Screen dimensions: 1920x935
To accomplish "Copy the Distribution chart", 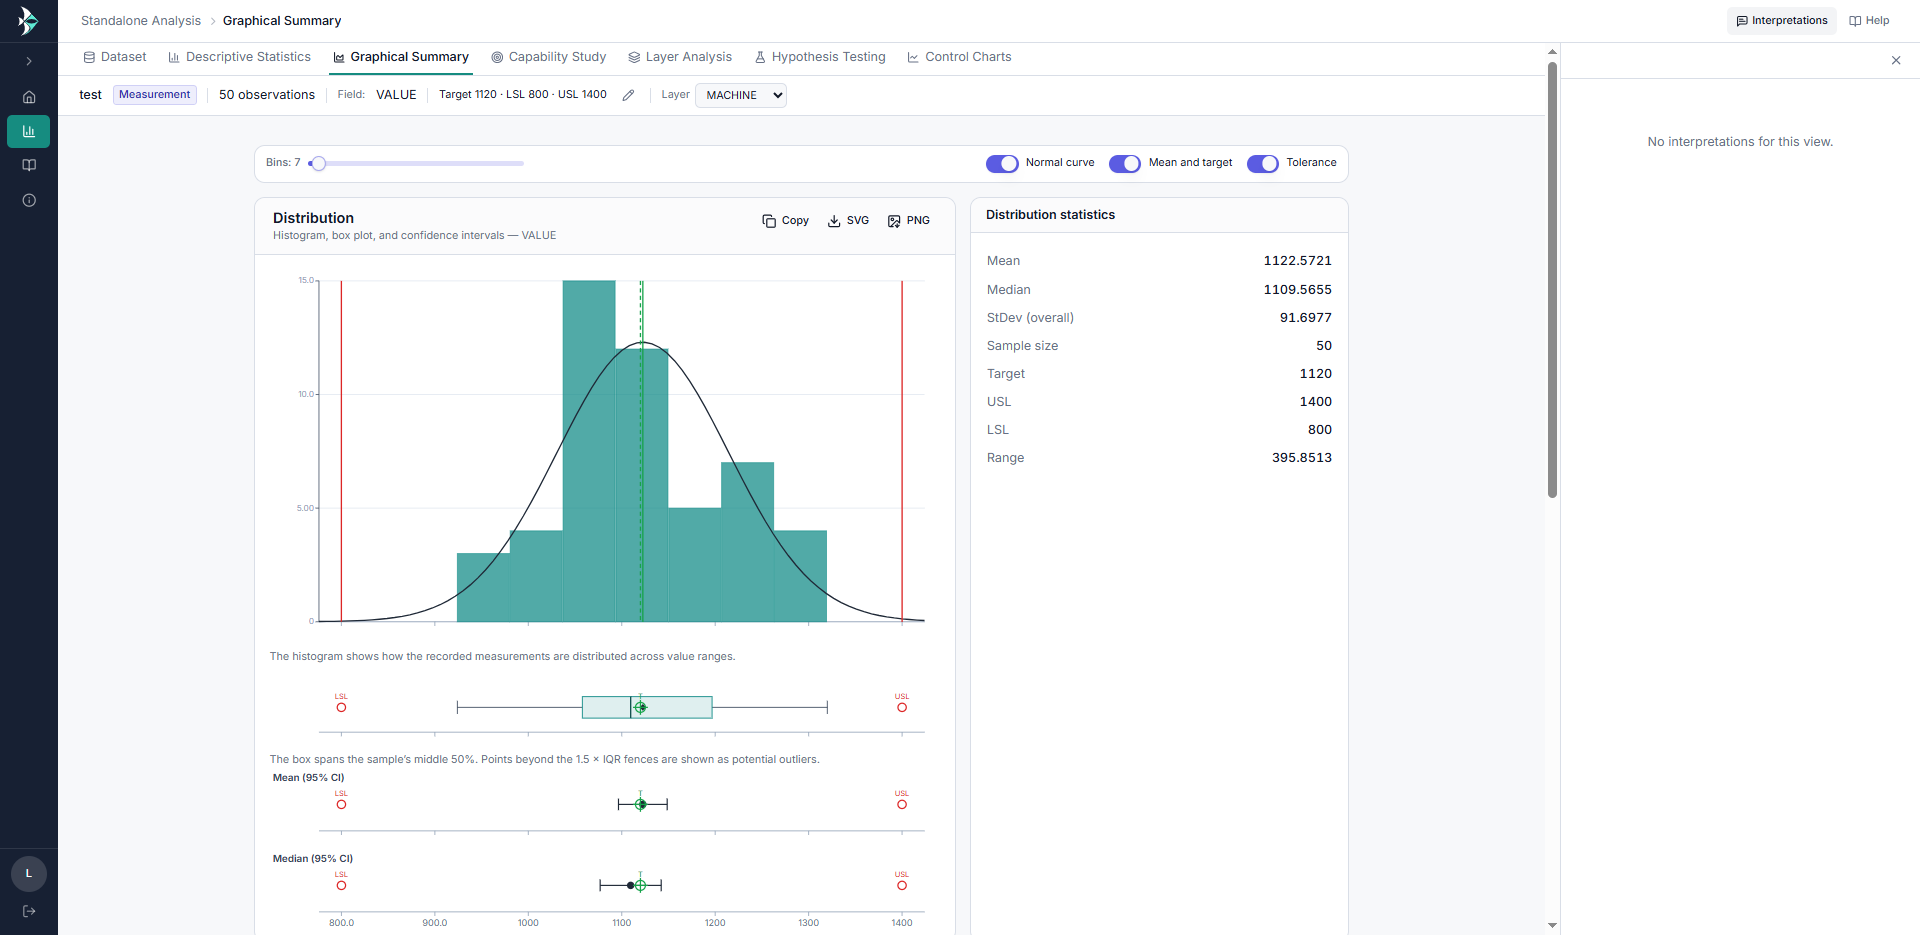I will (786, 221).
